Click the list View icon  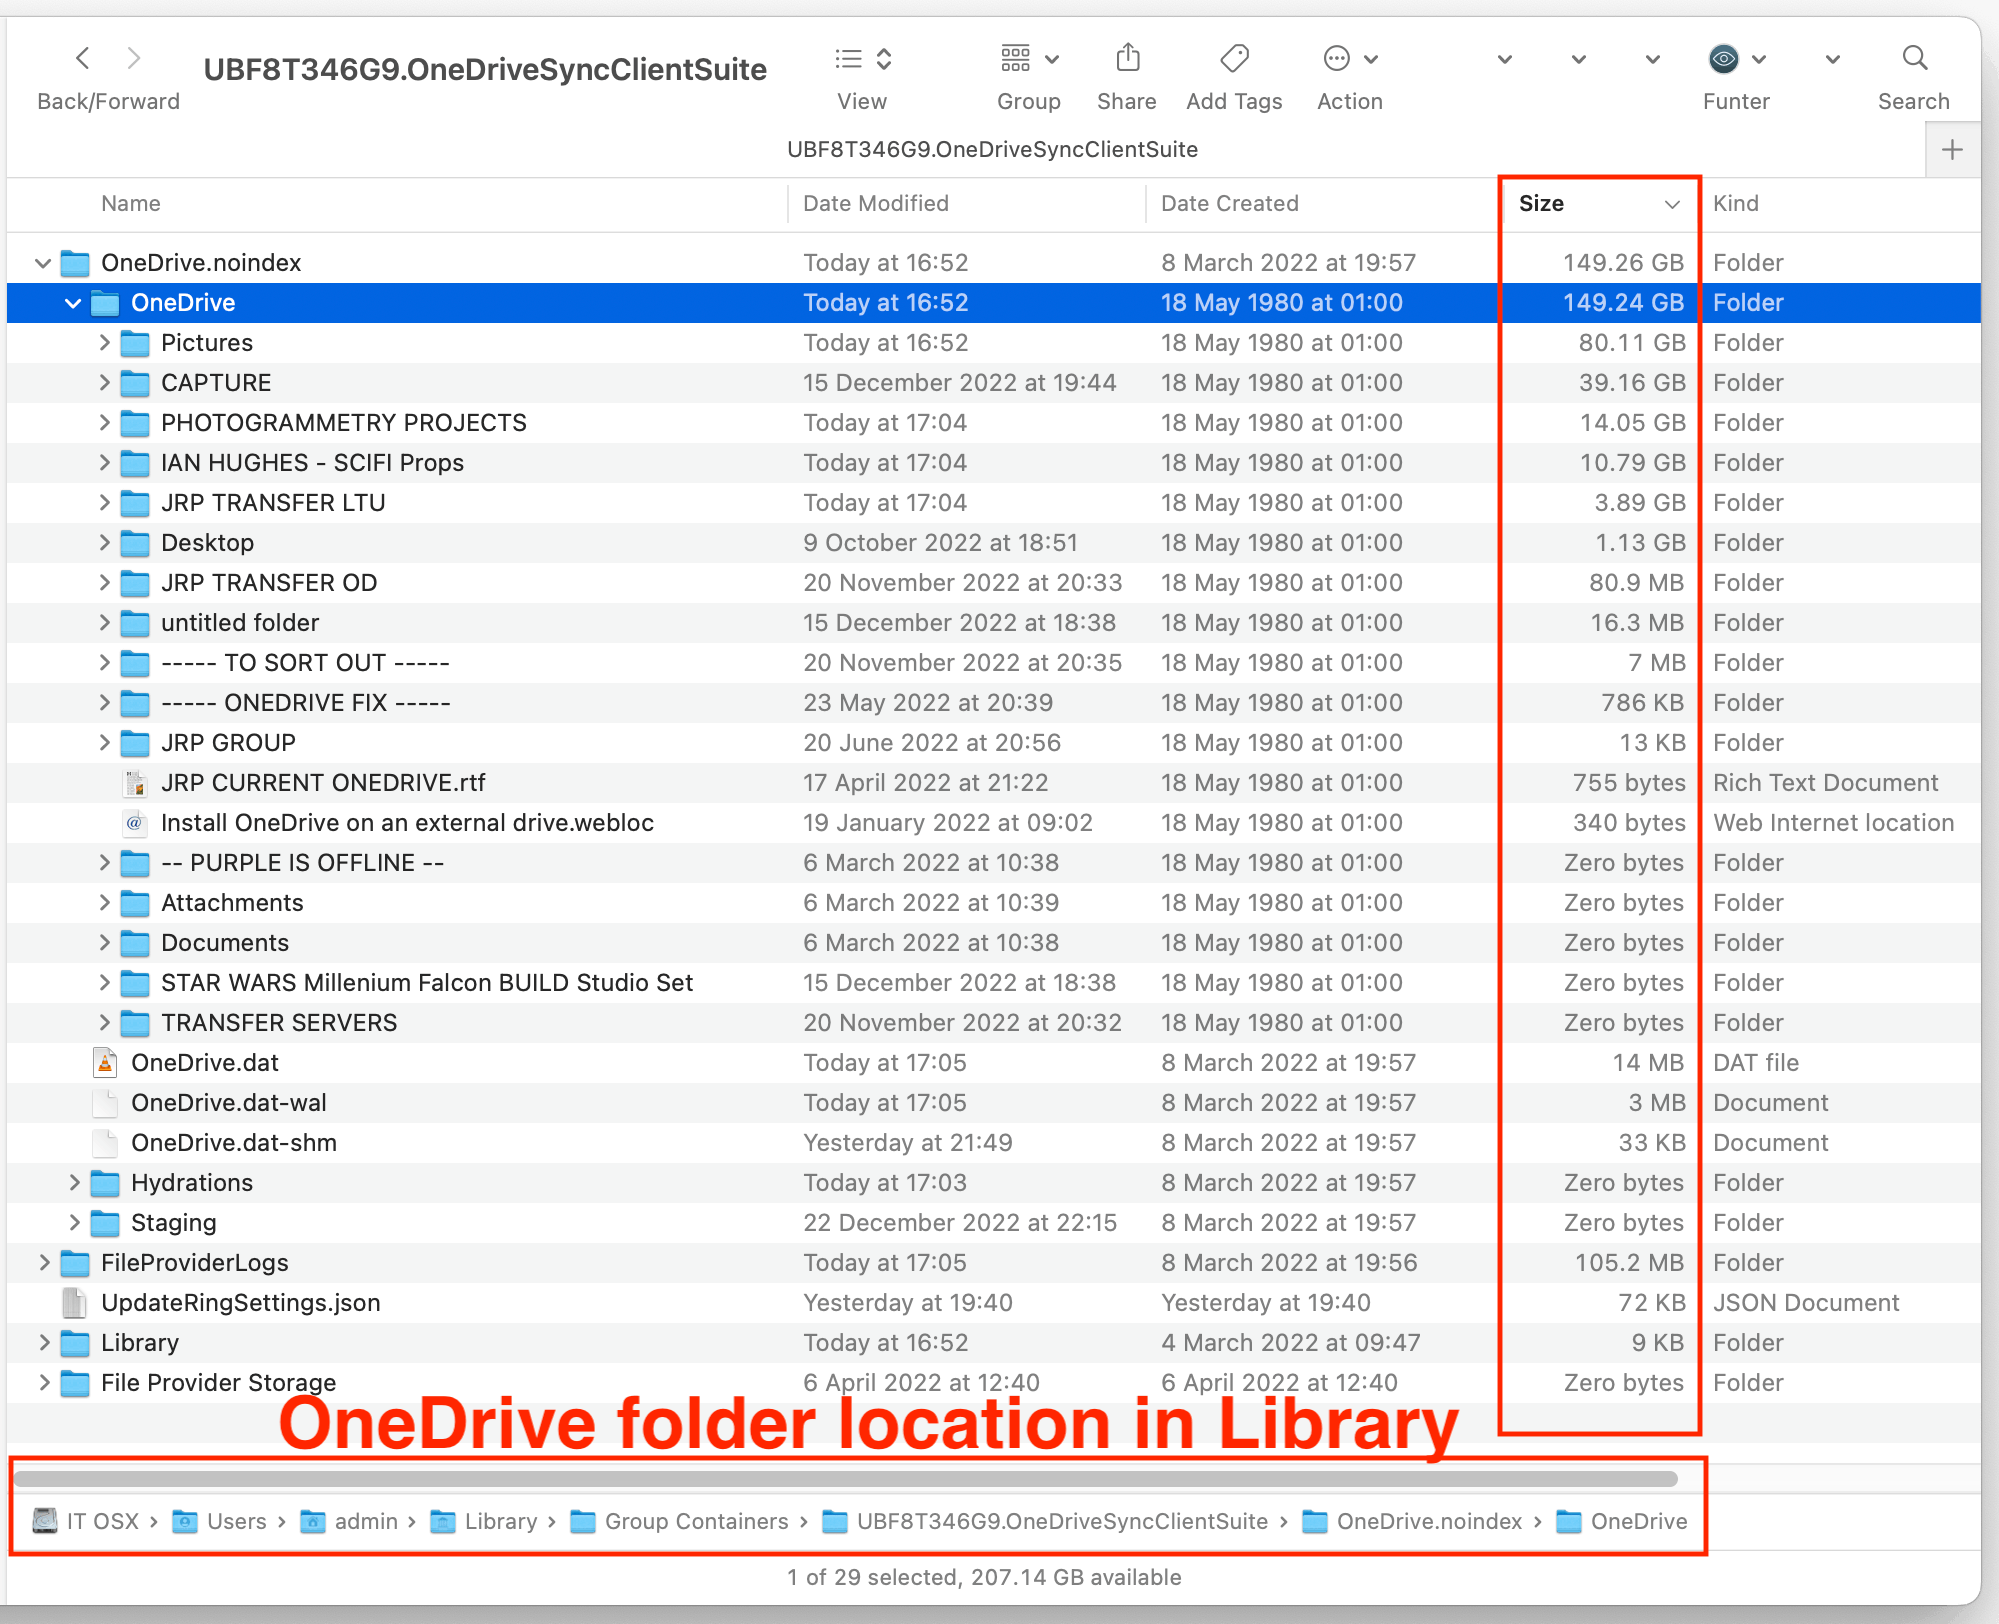click(849, 59)
